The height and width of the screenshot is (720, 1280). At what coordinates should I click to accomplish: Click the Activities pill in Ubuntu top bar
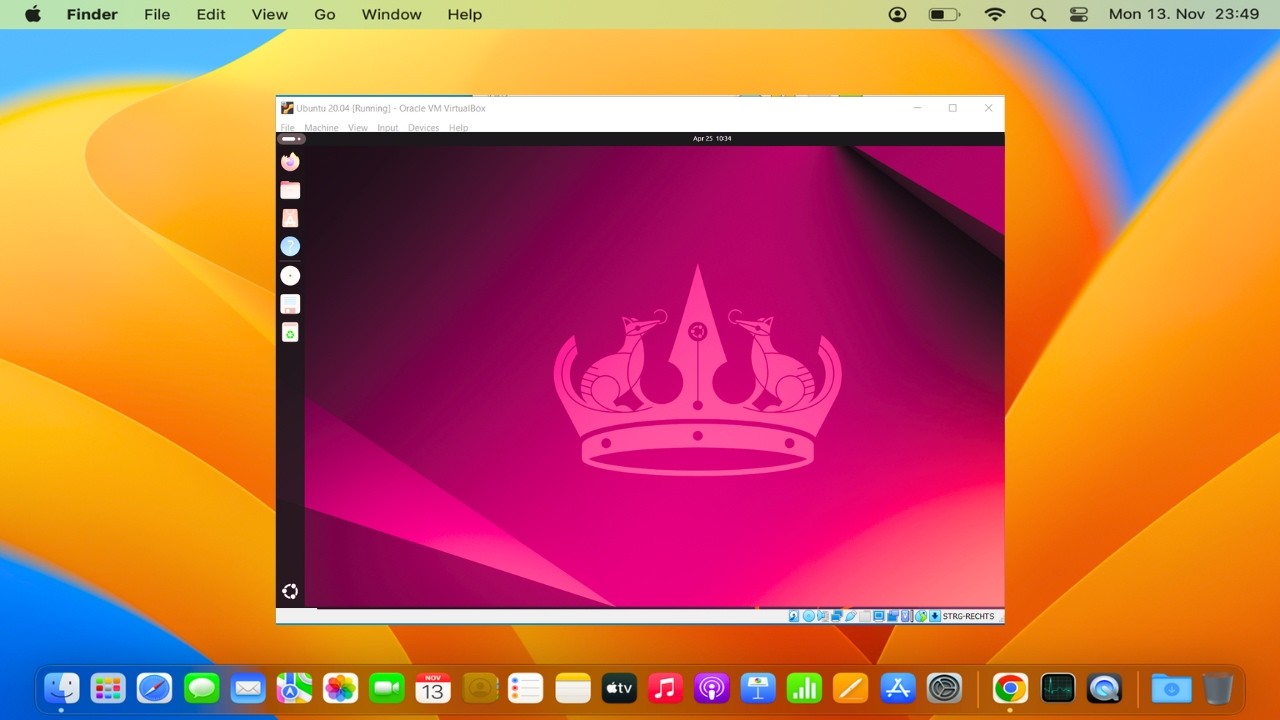tap(291, 139)
